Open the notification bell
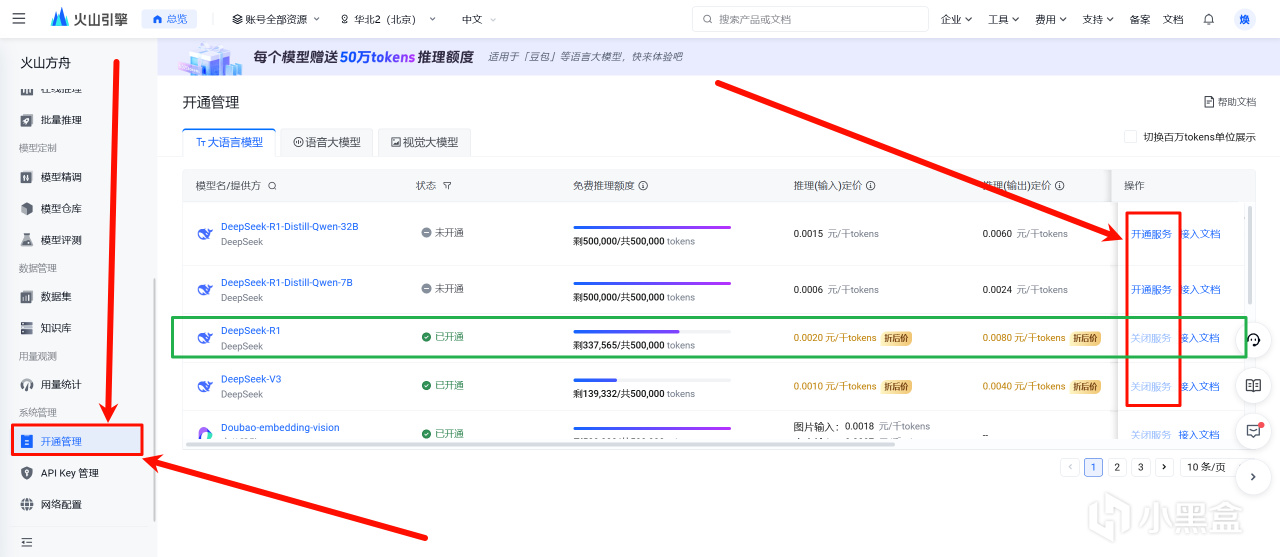This screenshot has width=1280, height=557. point(1208,19)
